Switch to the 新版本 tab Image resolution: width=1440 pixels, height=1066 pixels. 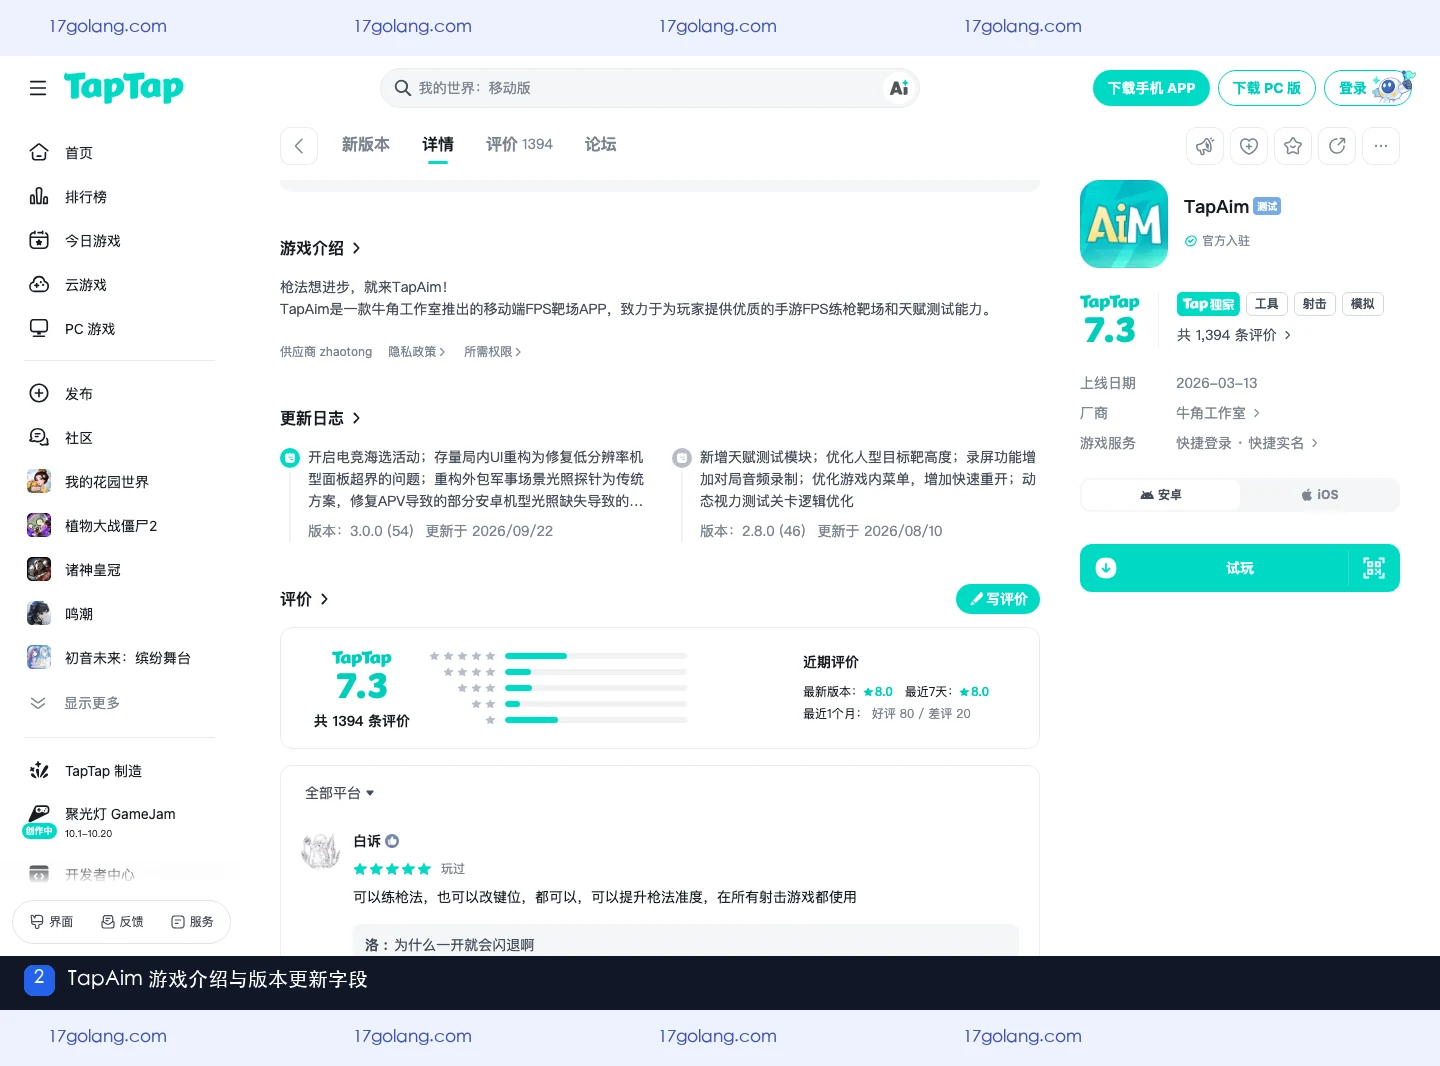[366, 145]
